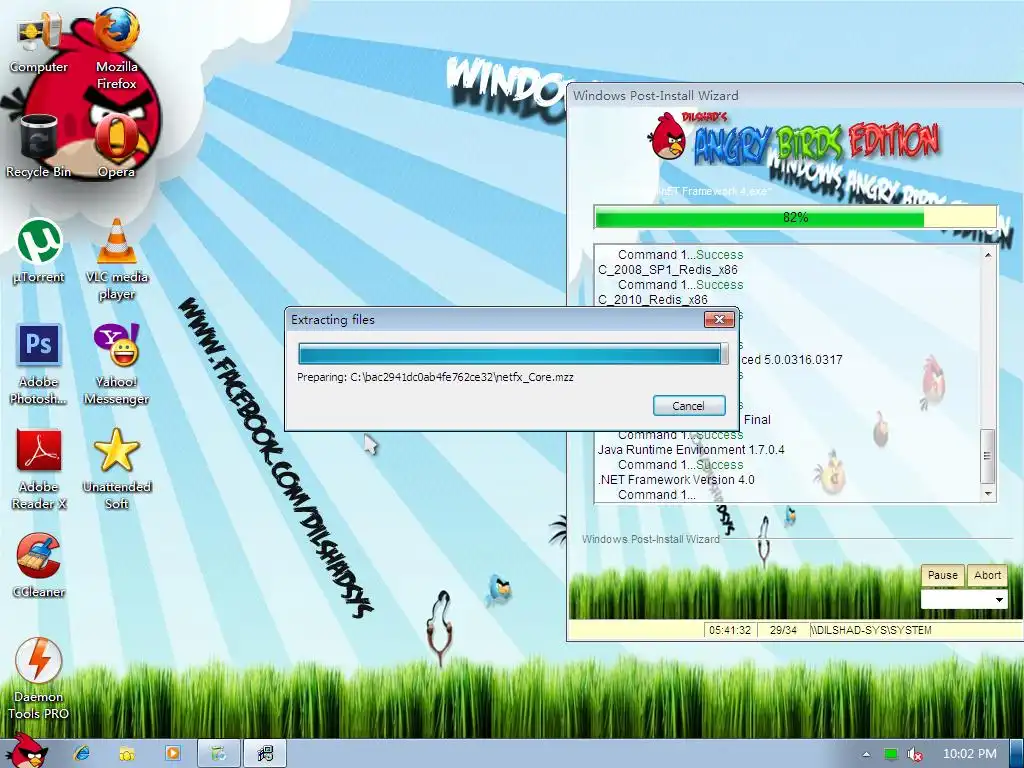Image resolution: width=1024 pixels, height=768 pixels.
Task: Click the \\DILSHAD-SYS\SYSTEM status entry
Action: coord(871,630)
